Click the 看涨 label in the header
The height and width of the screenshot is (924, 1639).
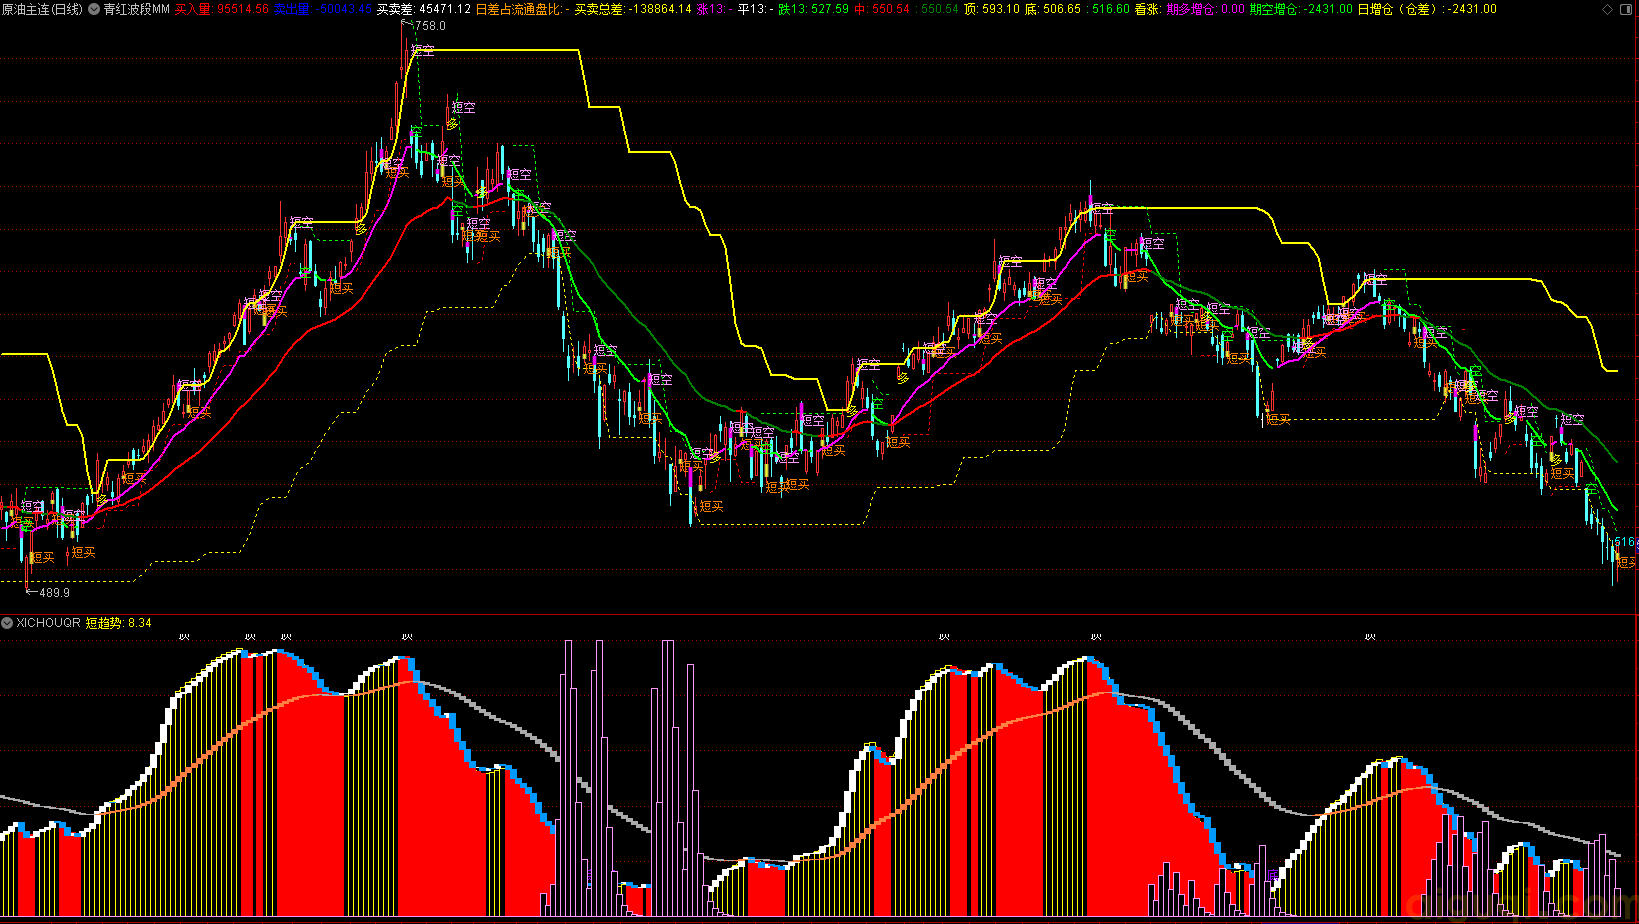point(1146,9)
